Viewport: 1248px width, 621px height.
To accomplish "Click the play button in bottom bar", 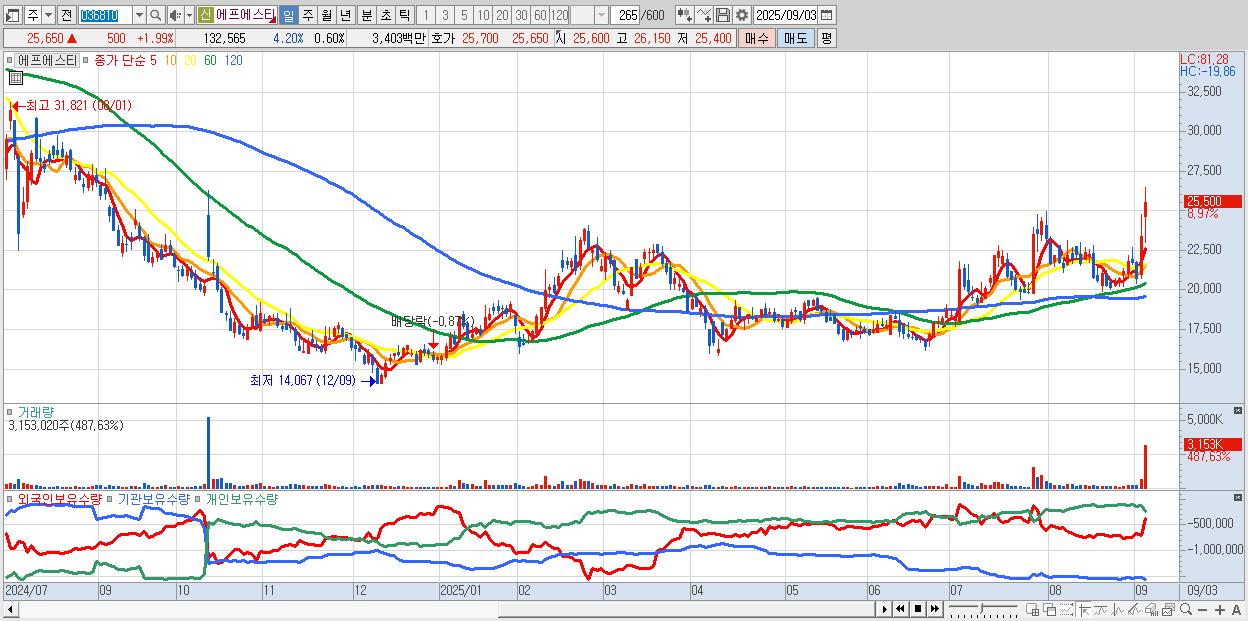I will [x=885, y=609].
